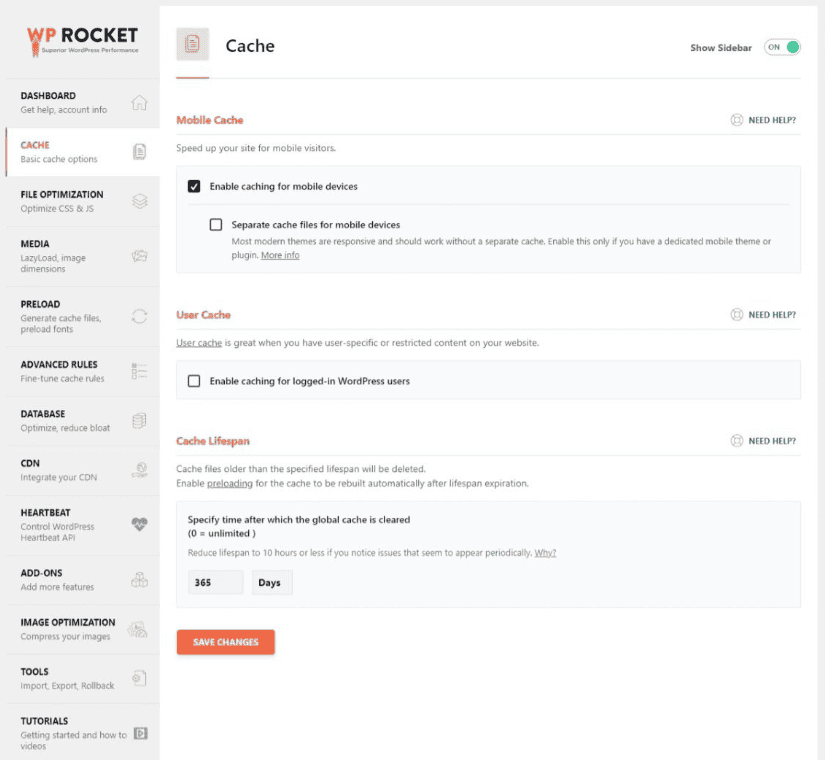Toggle the Show Sidebar switch off
Viewport: 825px width, 760px height.
click(x=782, y=47)
